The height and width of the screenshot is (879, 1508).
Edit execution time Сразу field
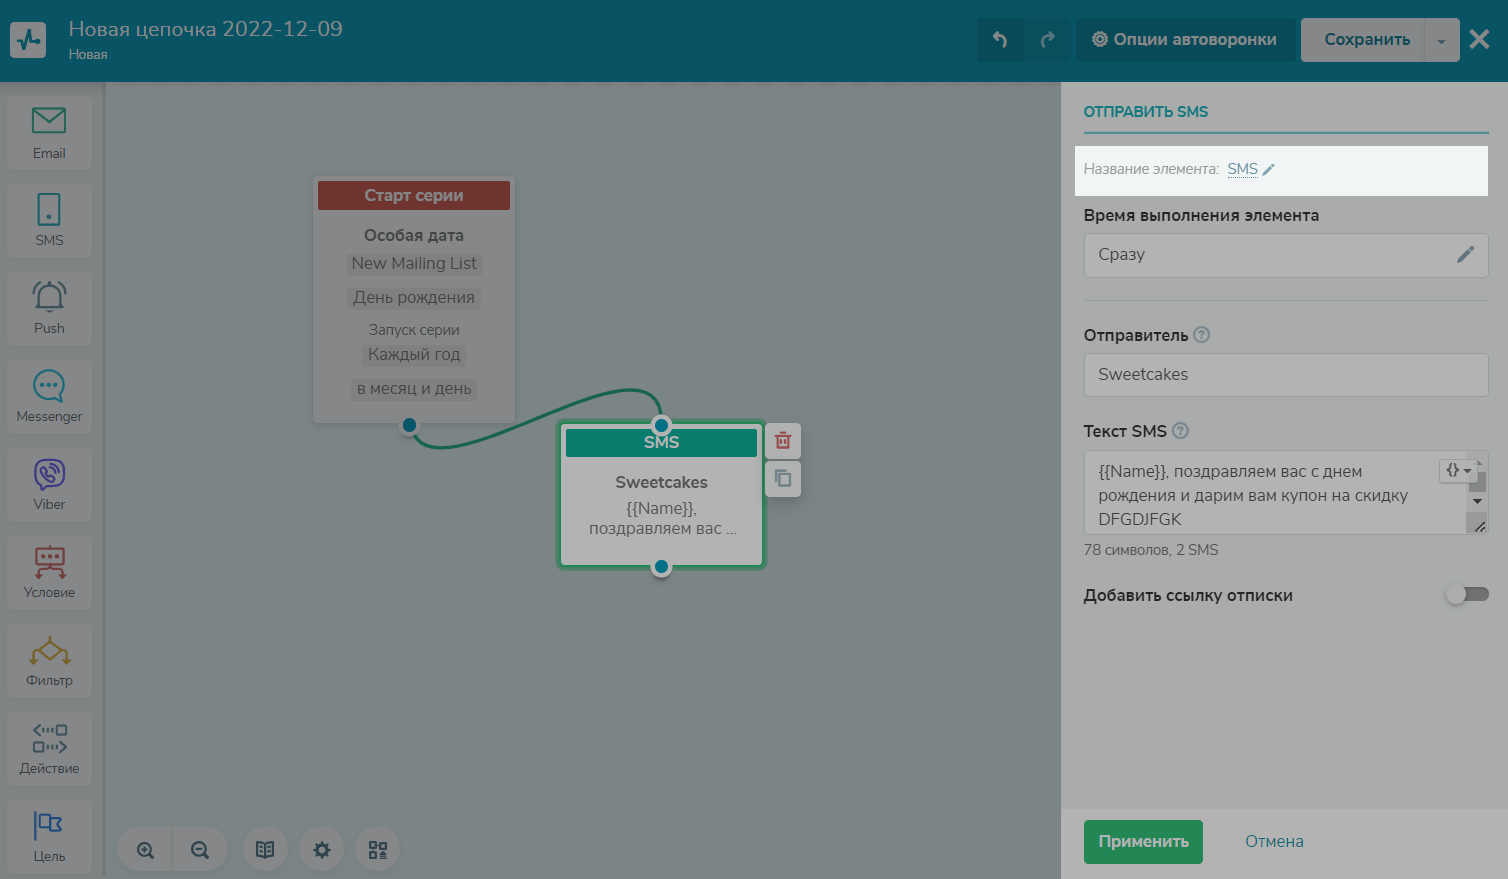pyautogui.click(x=1464, y=255)
